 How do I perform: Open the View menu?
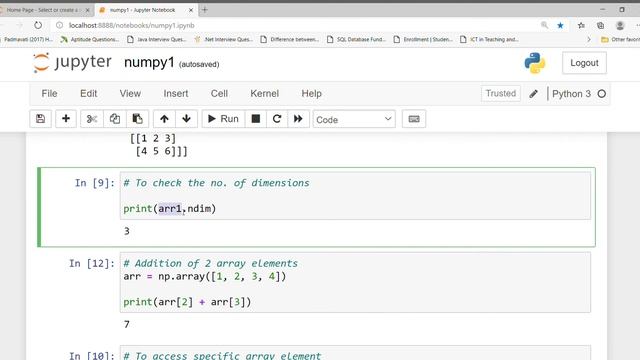pos(130,93)
